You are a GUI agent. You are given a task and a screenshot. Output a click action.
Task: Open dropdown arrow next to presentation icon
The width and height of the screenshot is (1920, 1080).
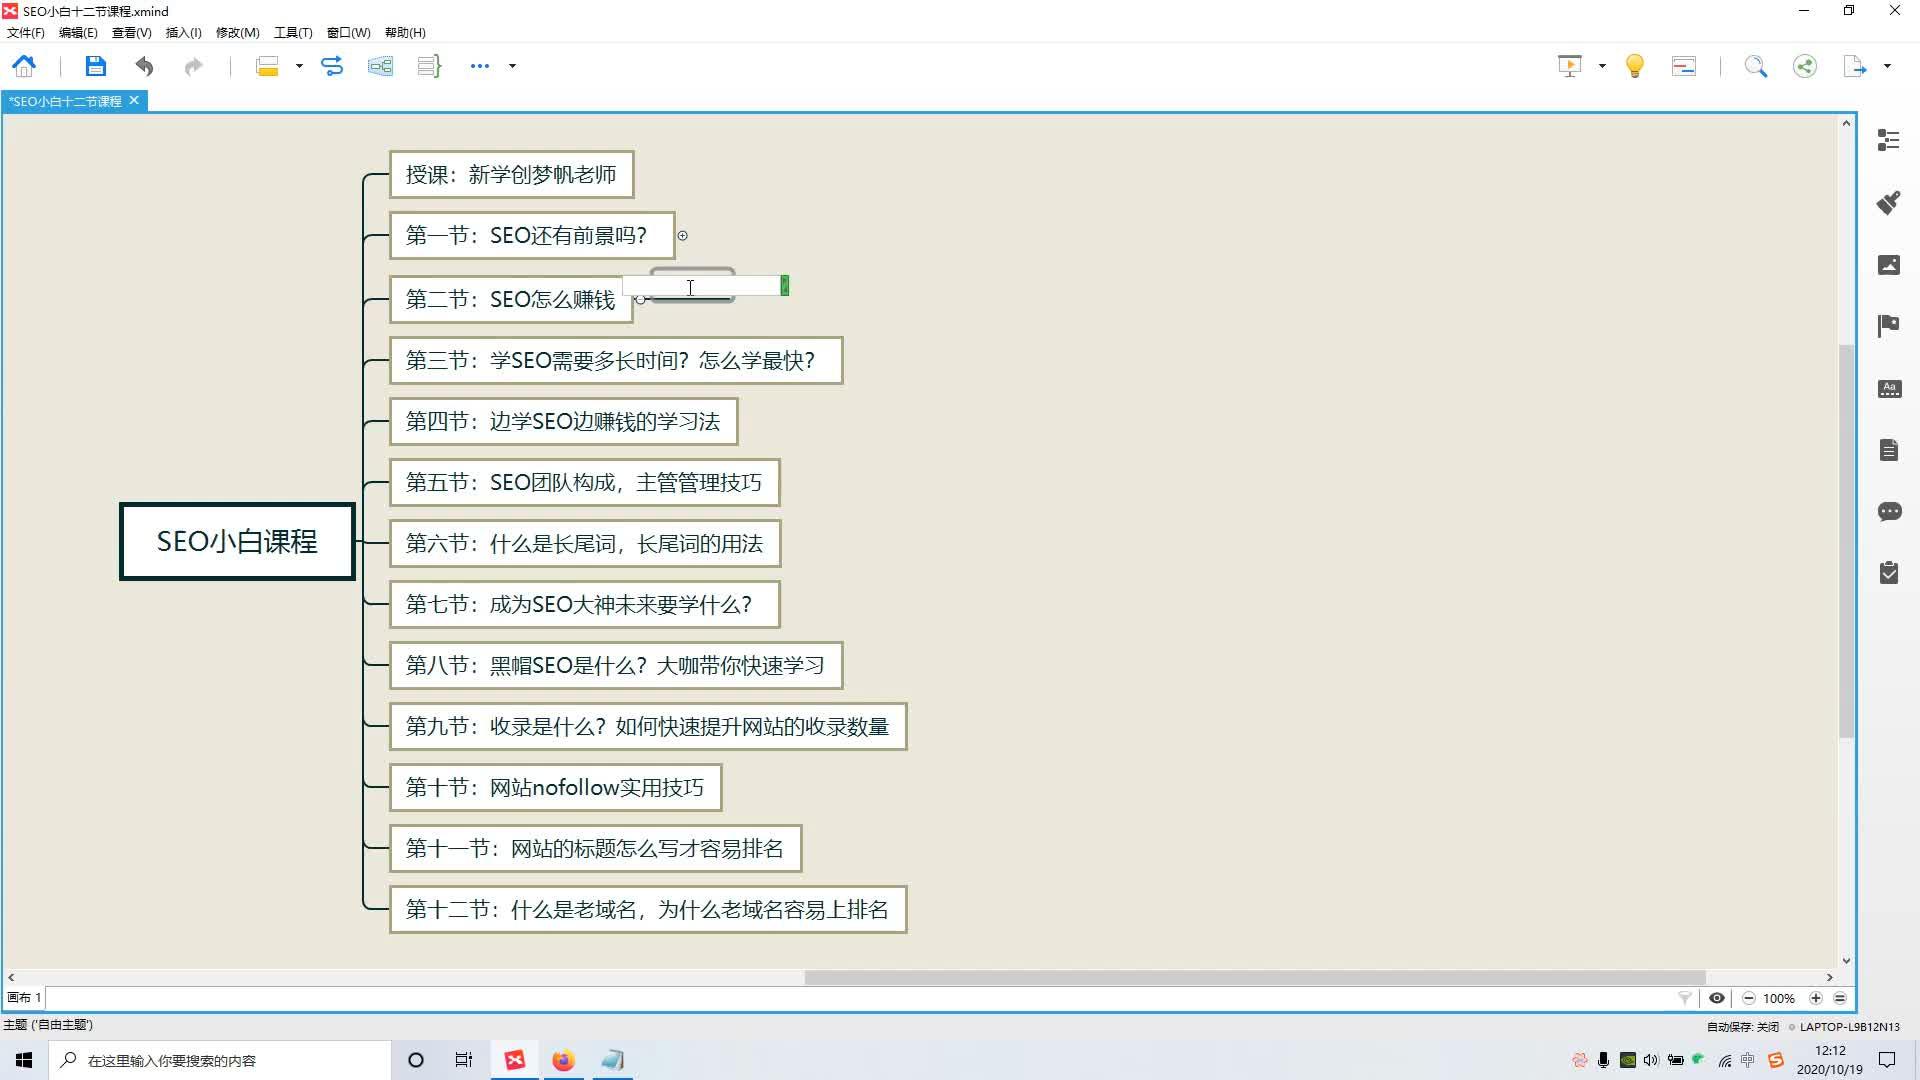[x=1602, y=66]
